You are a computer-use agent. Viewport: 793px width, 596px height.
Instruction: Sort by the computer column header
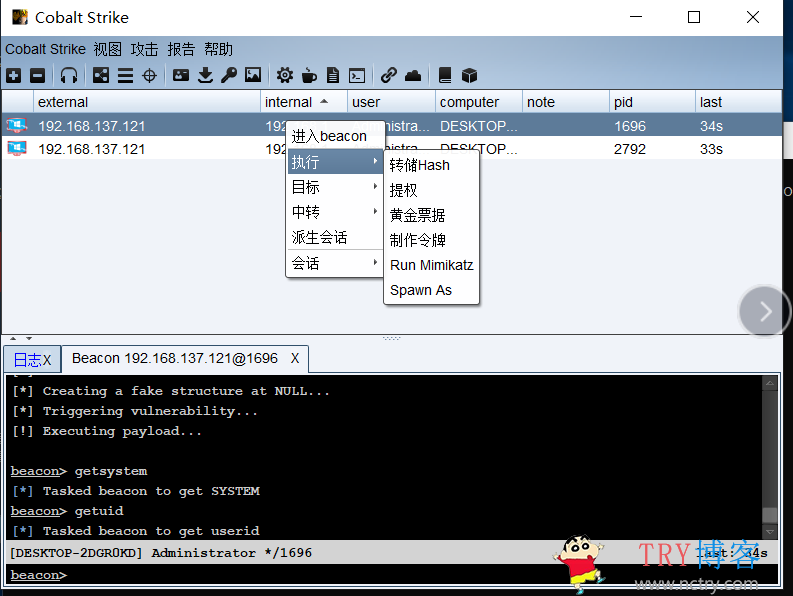point(478,102)
